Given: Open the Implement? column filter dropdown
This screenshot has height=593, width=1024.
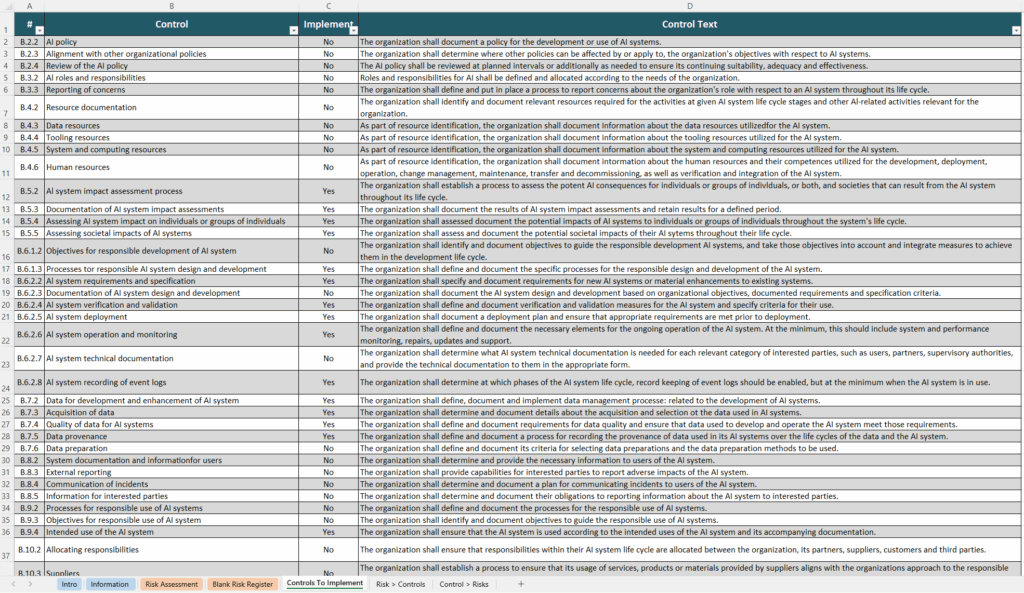Looking at the screenshot, I should (351, 28).
